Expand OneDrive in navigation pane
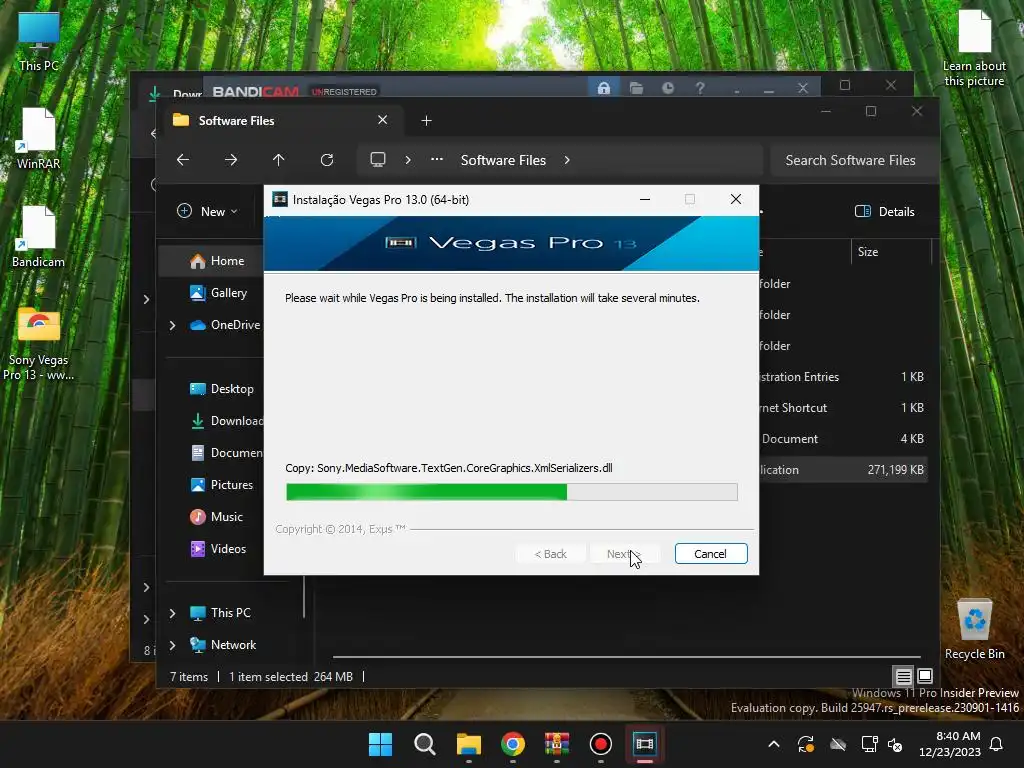Image resolution: width=1024 pixels, height=768 pixels. [172, 325]
